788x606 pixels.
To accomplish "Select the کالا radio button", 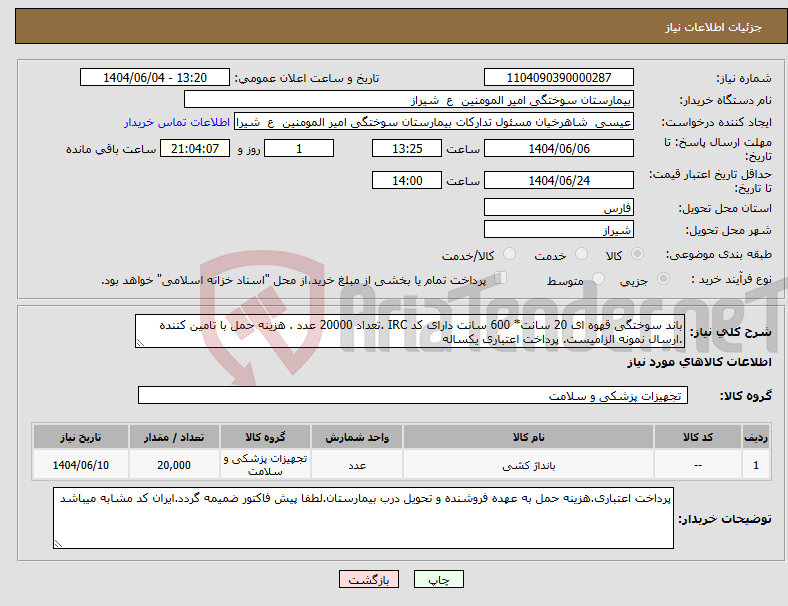I will click(x=637, y=254).
